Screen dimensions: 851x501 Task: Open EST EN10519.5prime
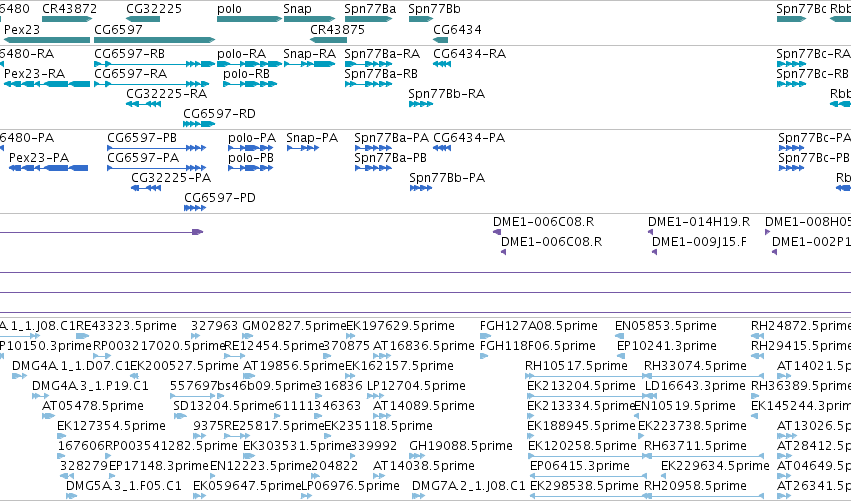(x=638, y=416)
